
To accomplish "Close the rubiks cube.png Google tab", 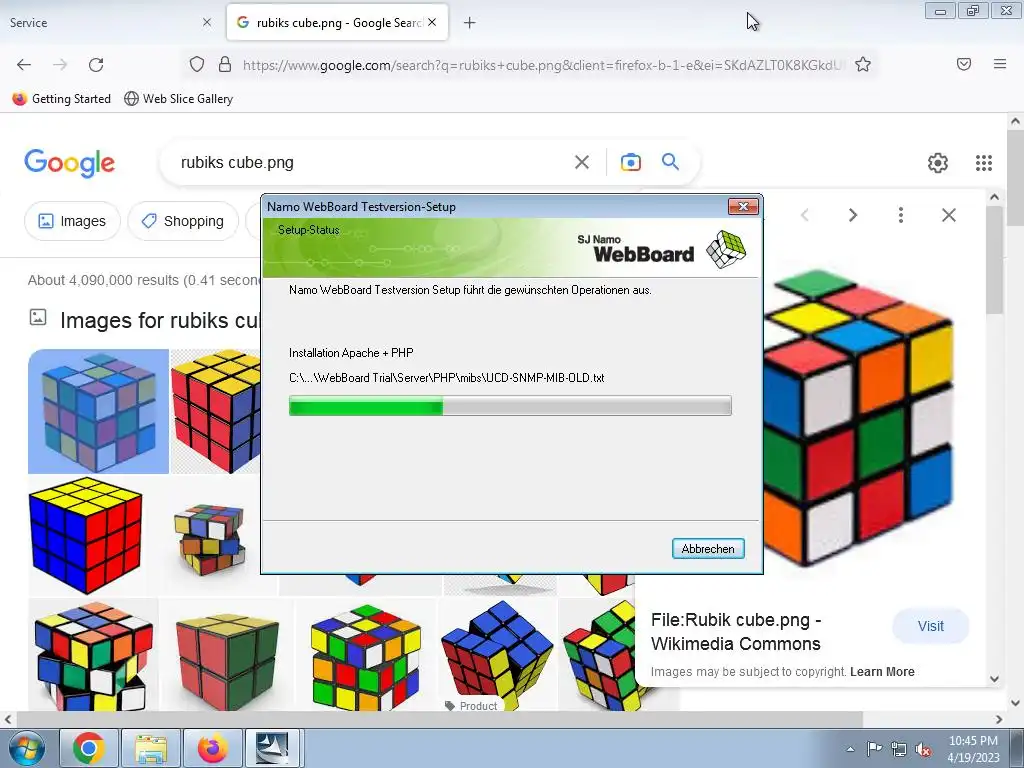I will [432, 22].
